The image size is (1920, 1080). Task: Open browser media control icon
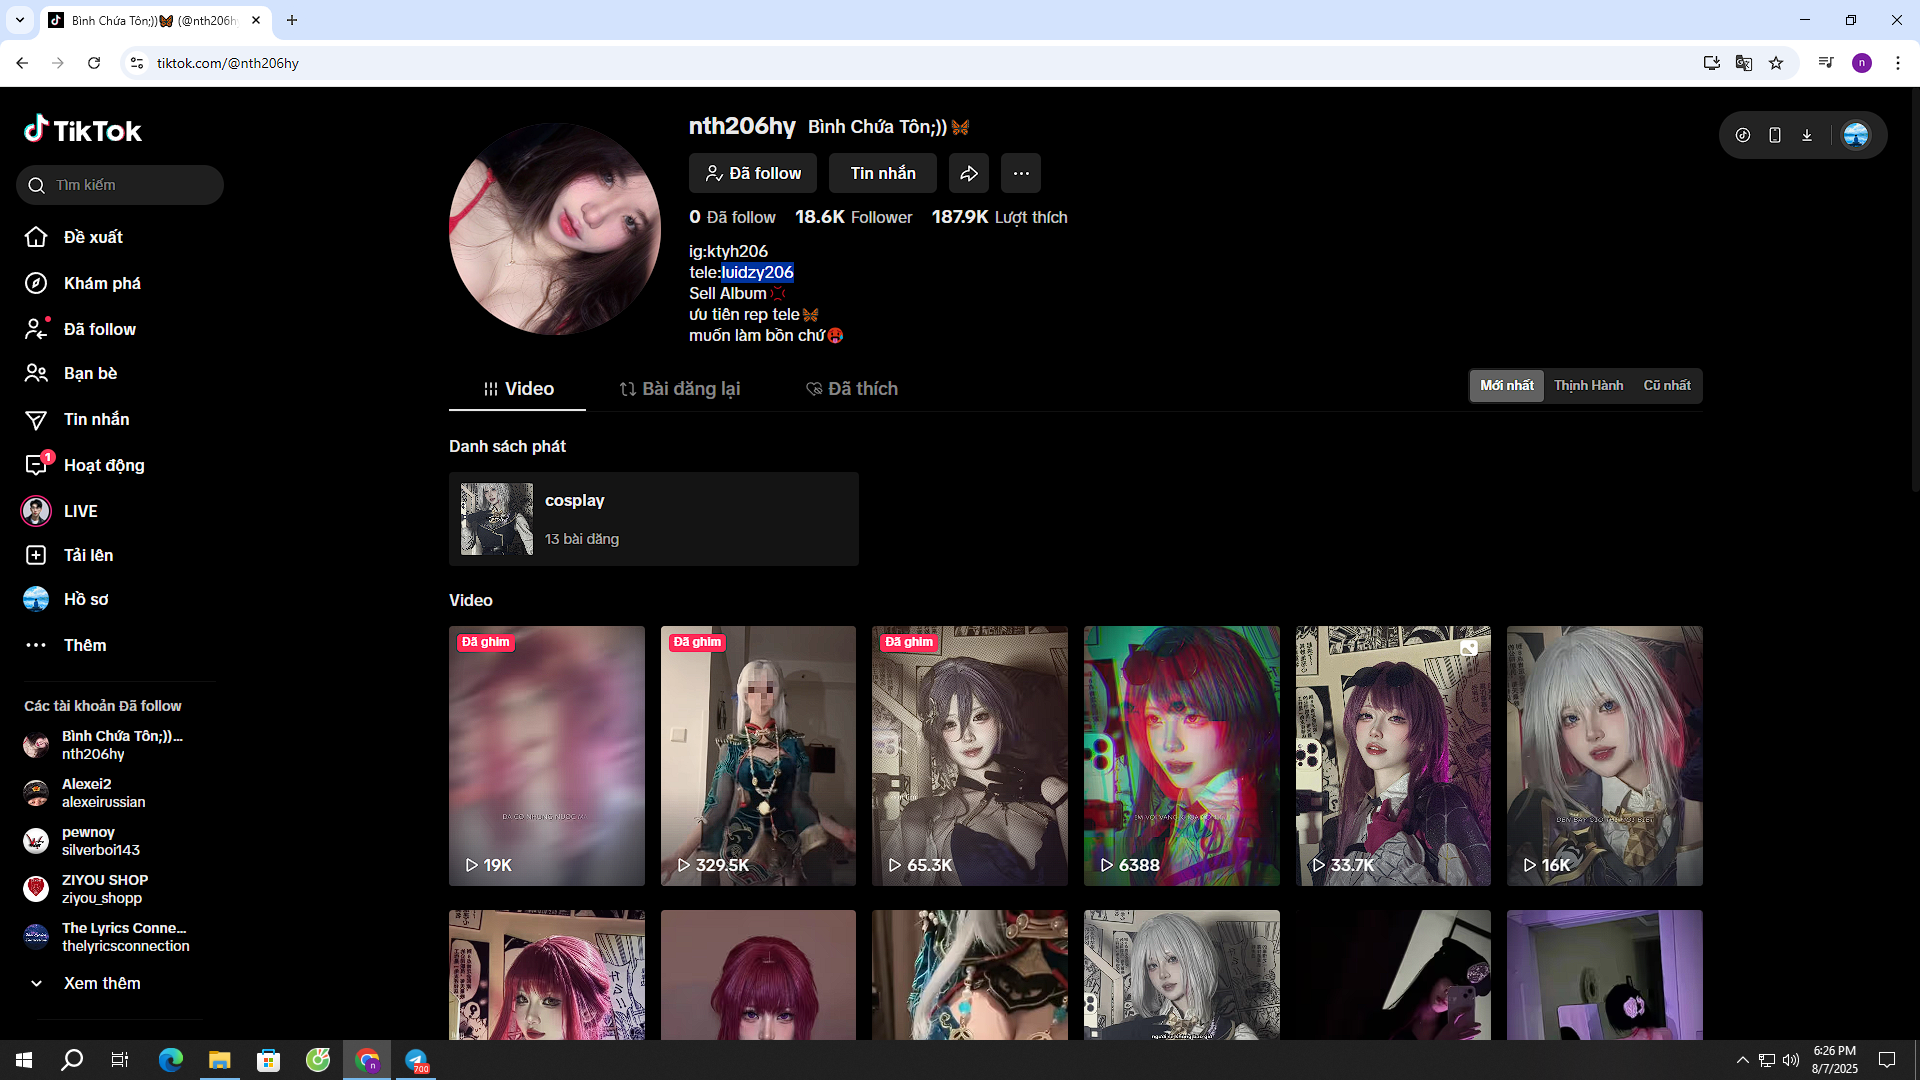pos(1826,63)
